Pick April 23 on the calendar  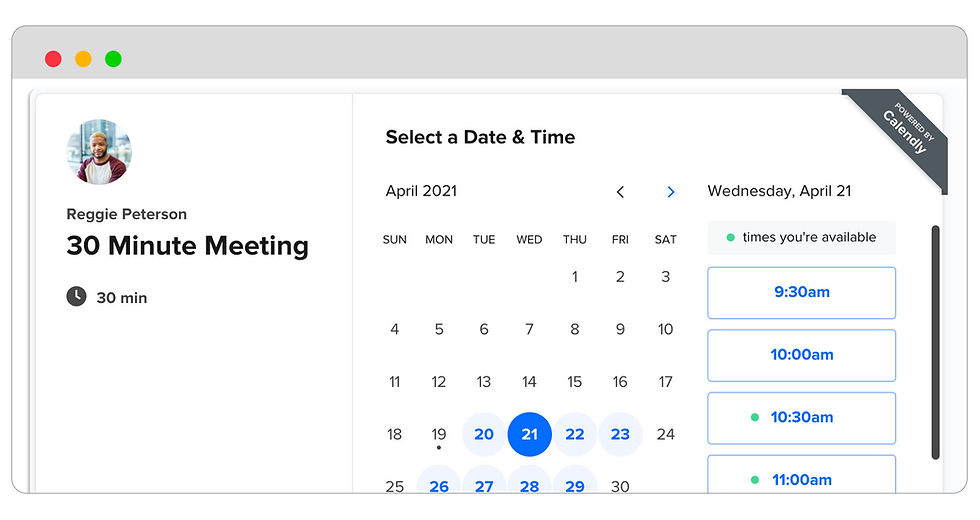(620, 434)
